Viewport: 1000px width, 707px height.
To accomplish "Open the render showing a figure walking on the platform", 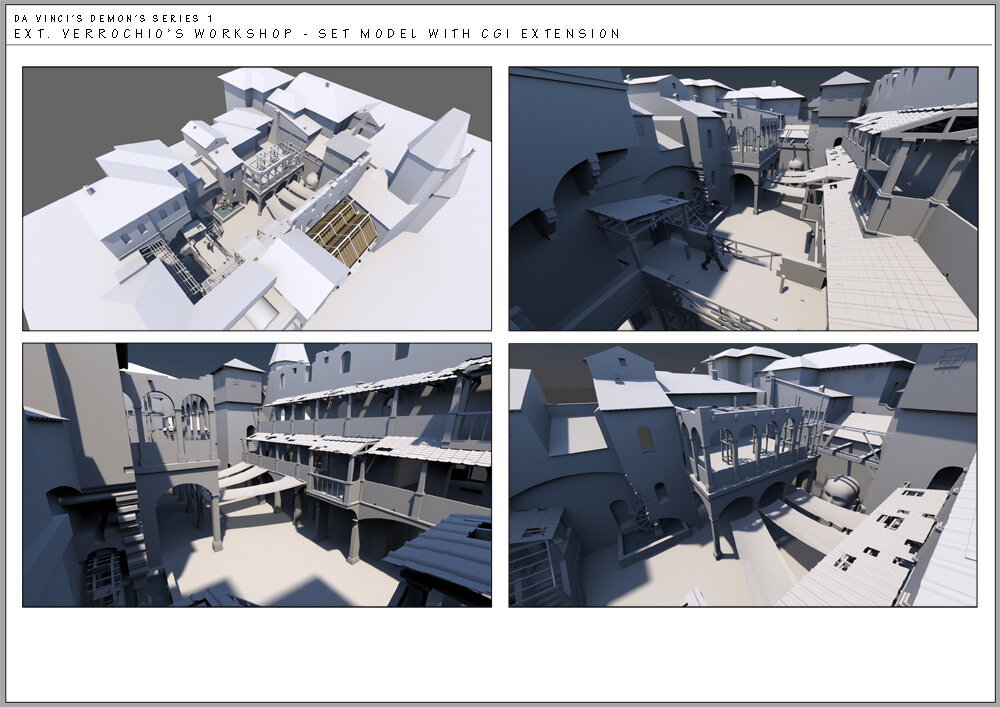I will (x=743, y=198).
